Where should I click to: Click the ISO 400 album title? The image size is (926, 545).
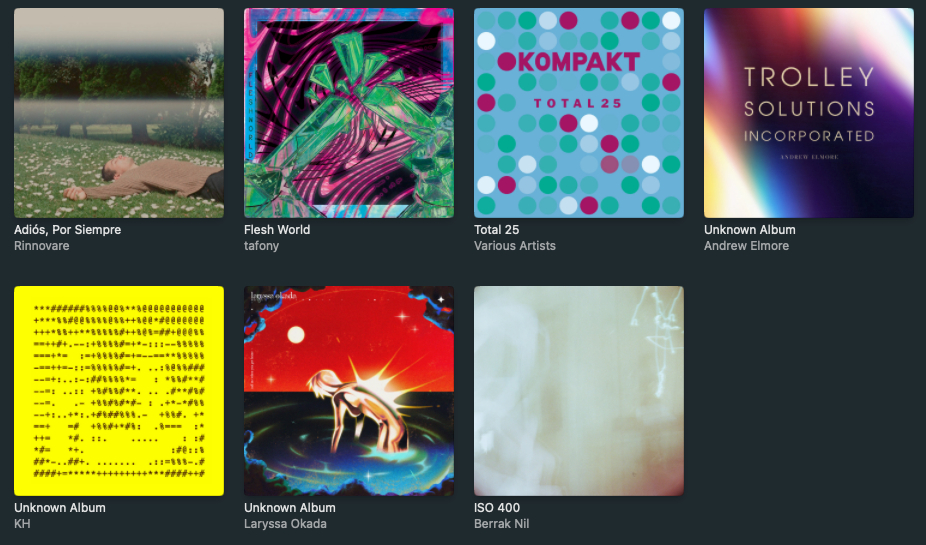[x=497, y=508]
